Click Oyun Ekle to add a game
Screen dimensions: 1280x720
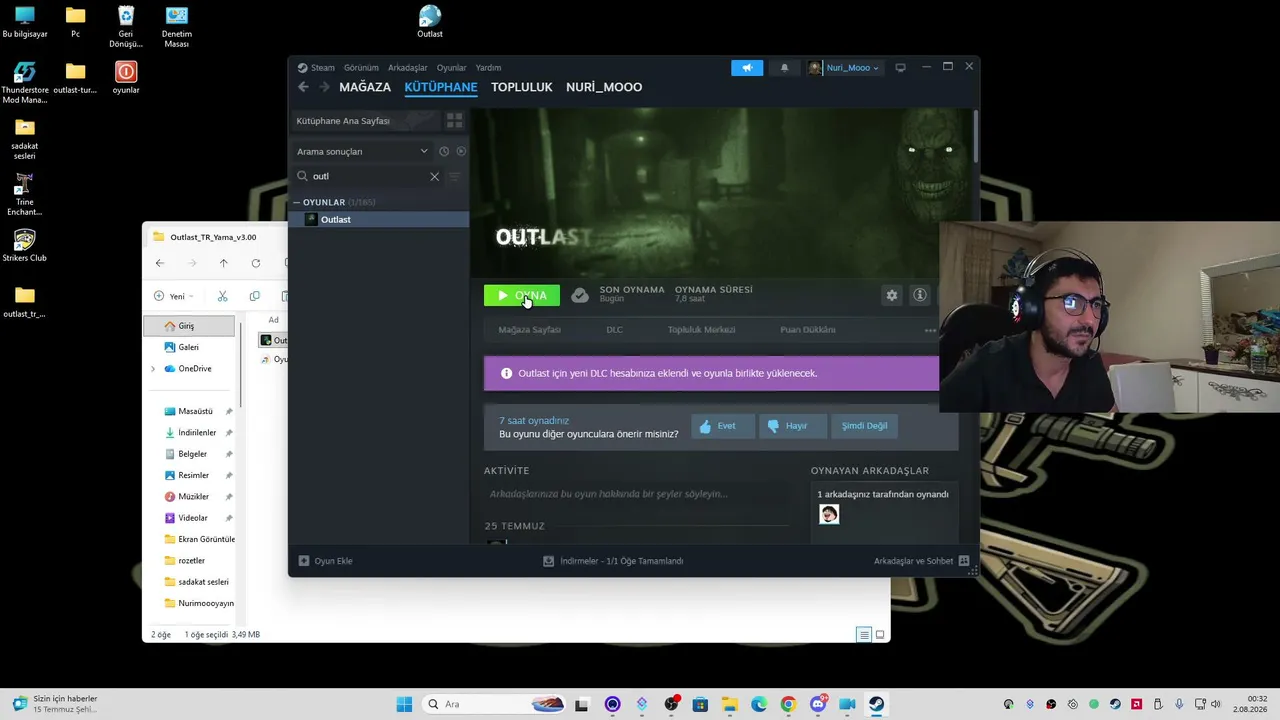(x=326, y=561)
